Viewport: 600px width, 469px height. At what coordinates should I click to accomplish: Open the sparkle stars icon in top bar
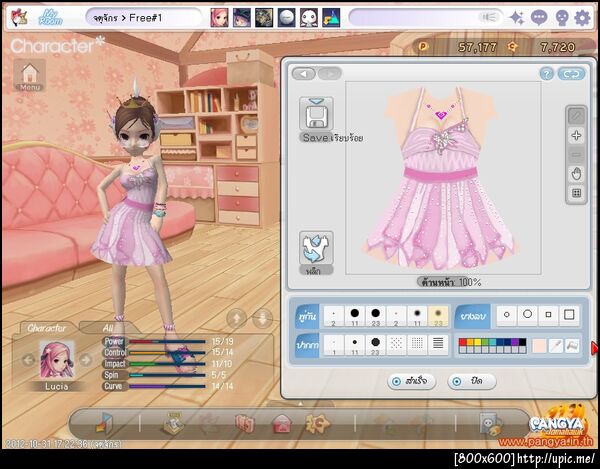[517, 18]
